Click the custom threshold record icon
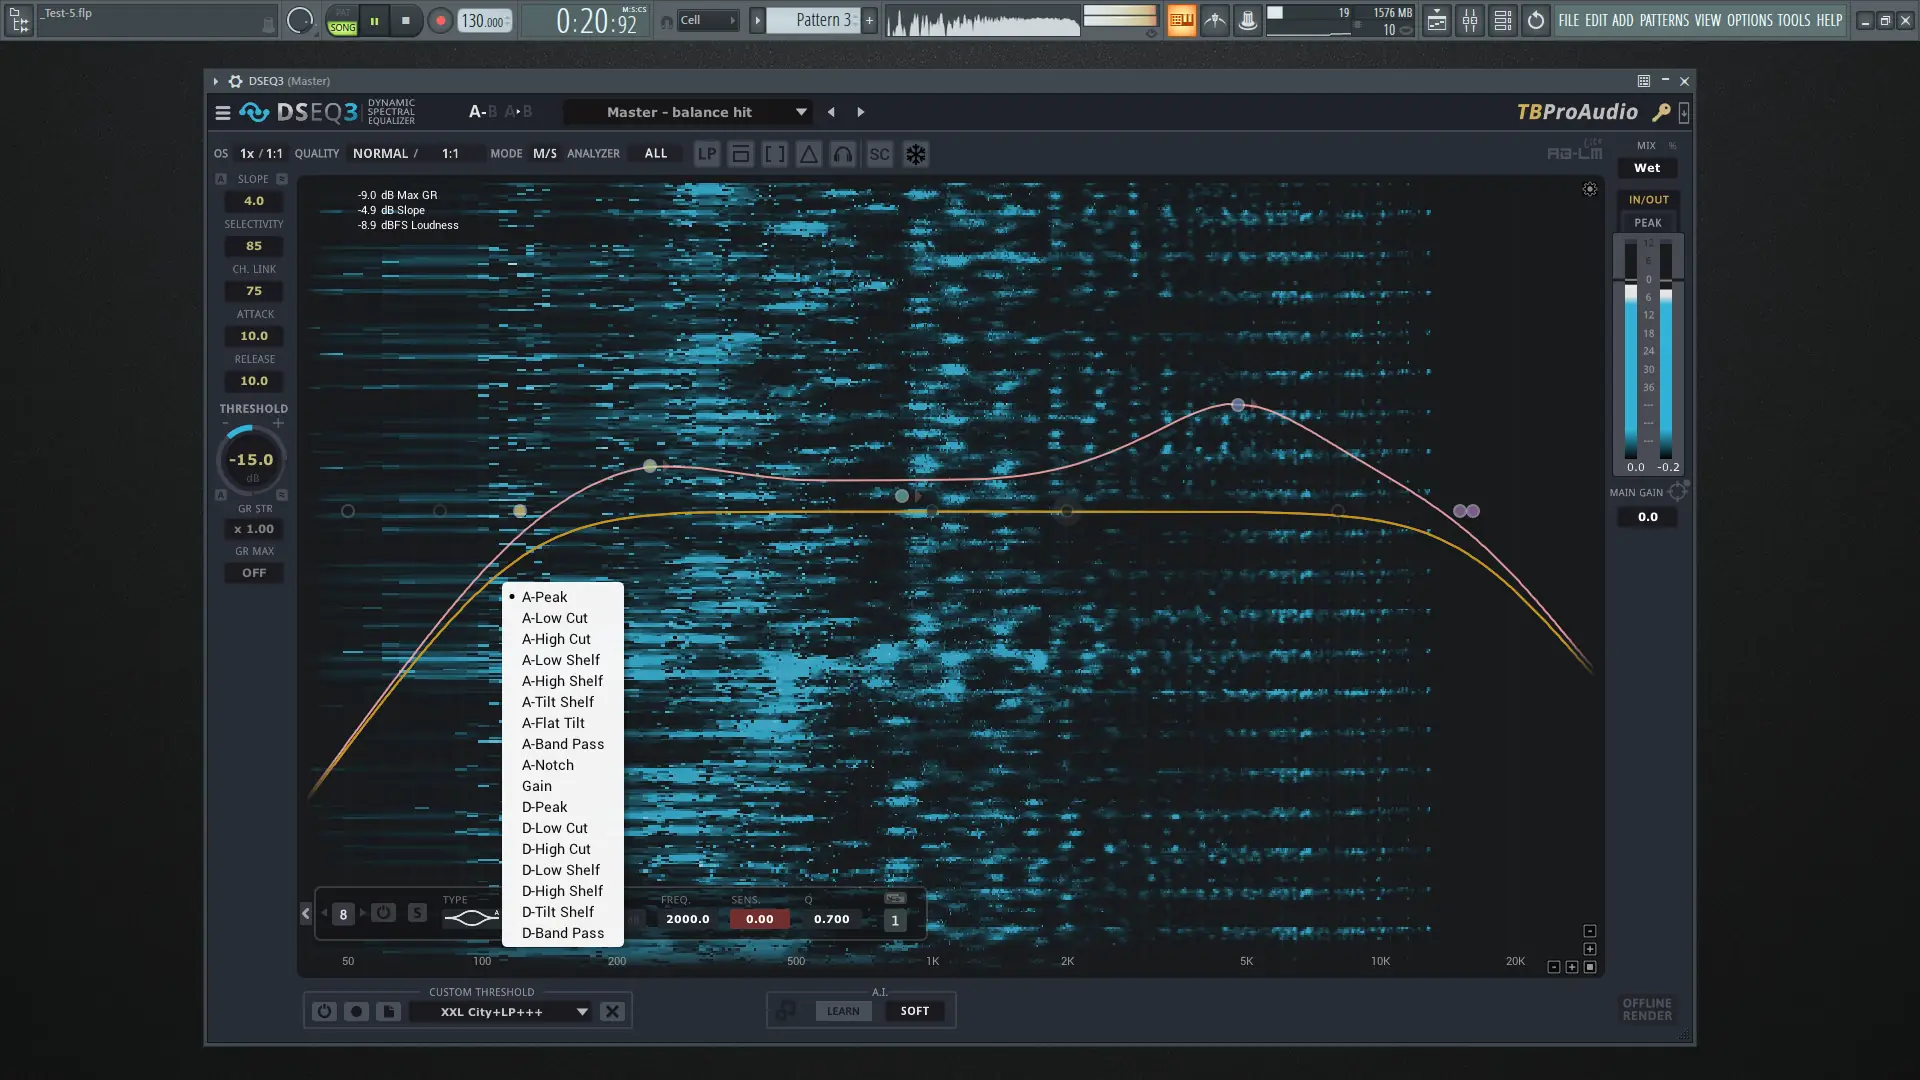This screenshot has width=1920, height=1080. (356, 1011)
